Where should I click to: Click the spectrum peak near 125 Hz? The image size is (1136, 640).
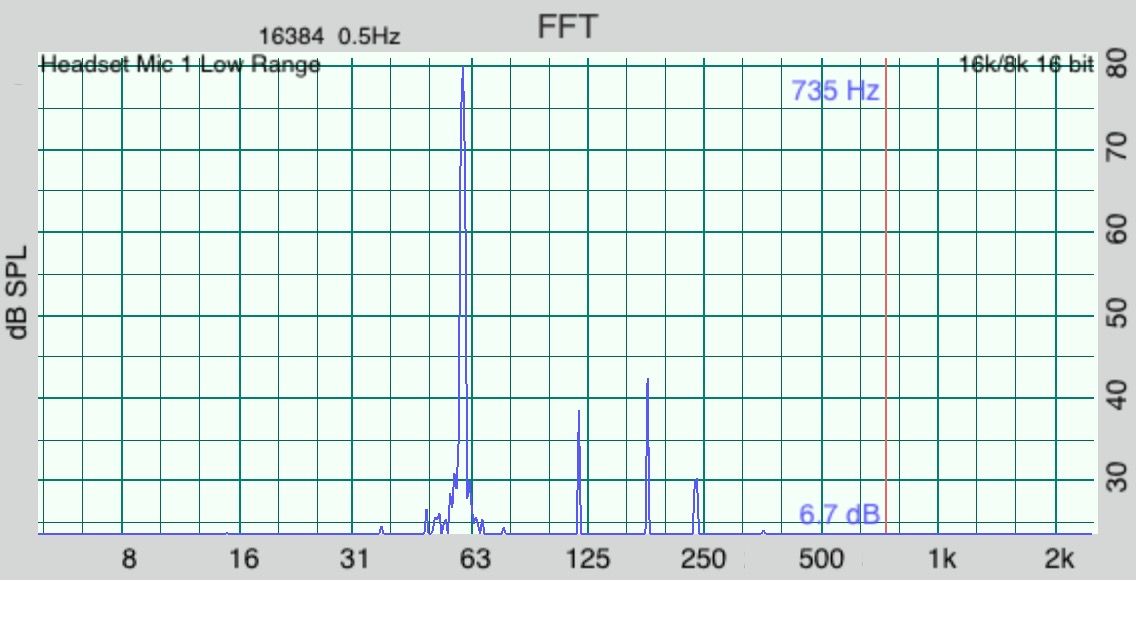tap(579, 471)
